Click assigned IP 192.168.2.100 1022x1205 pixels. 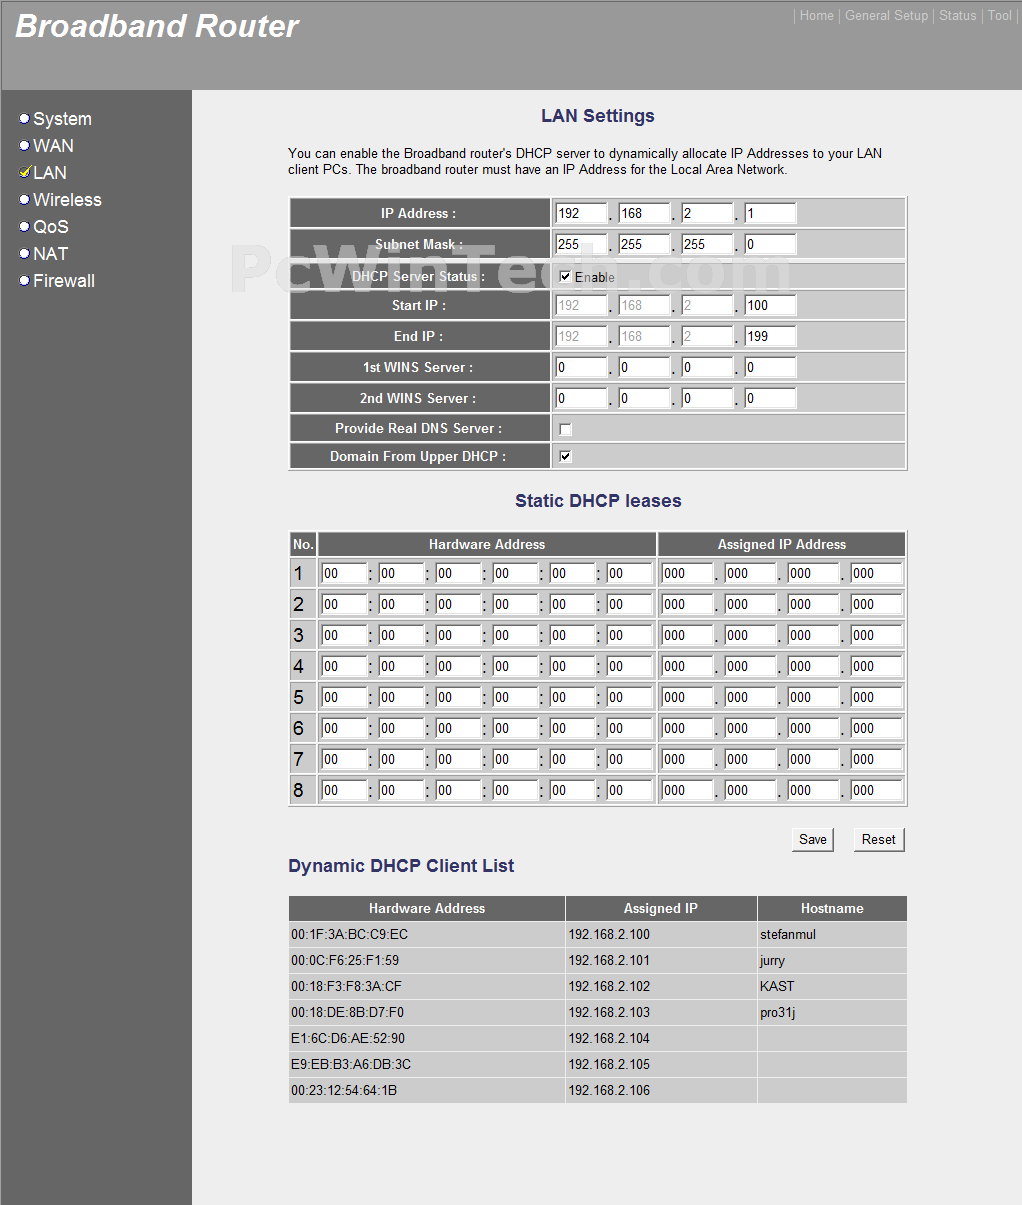(x=609, y=934)
